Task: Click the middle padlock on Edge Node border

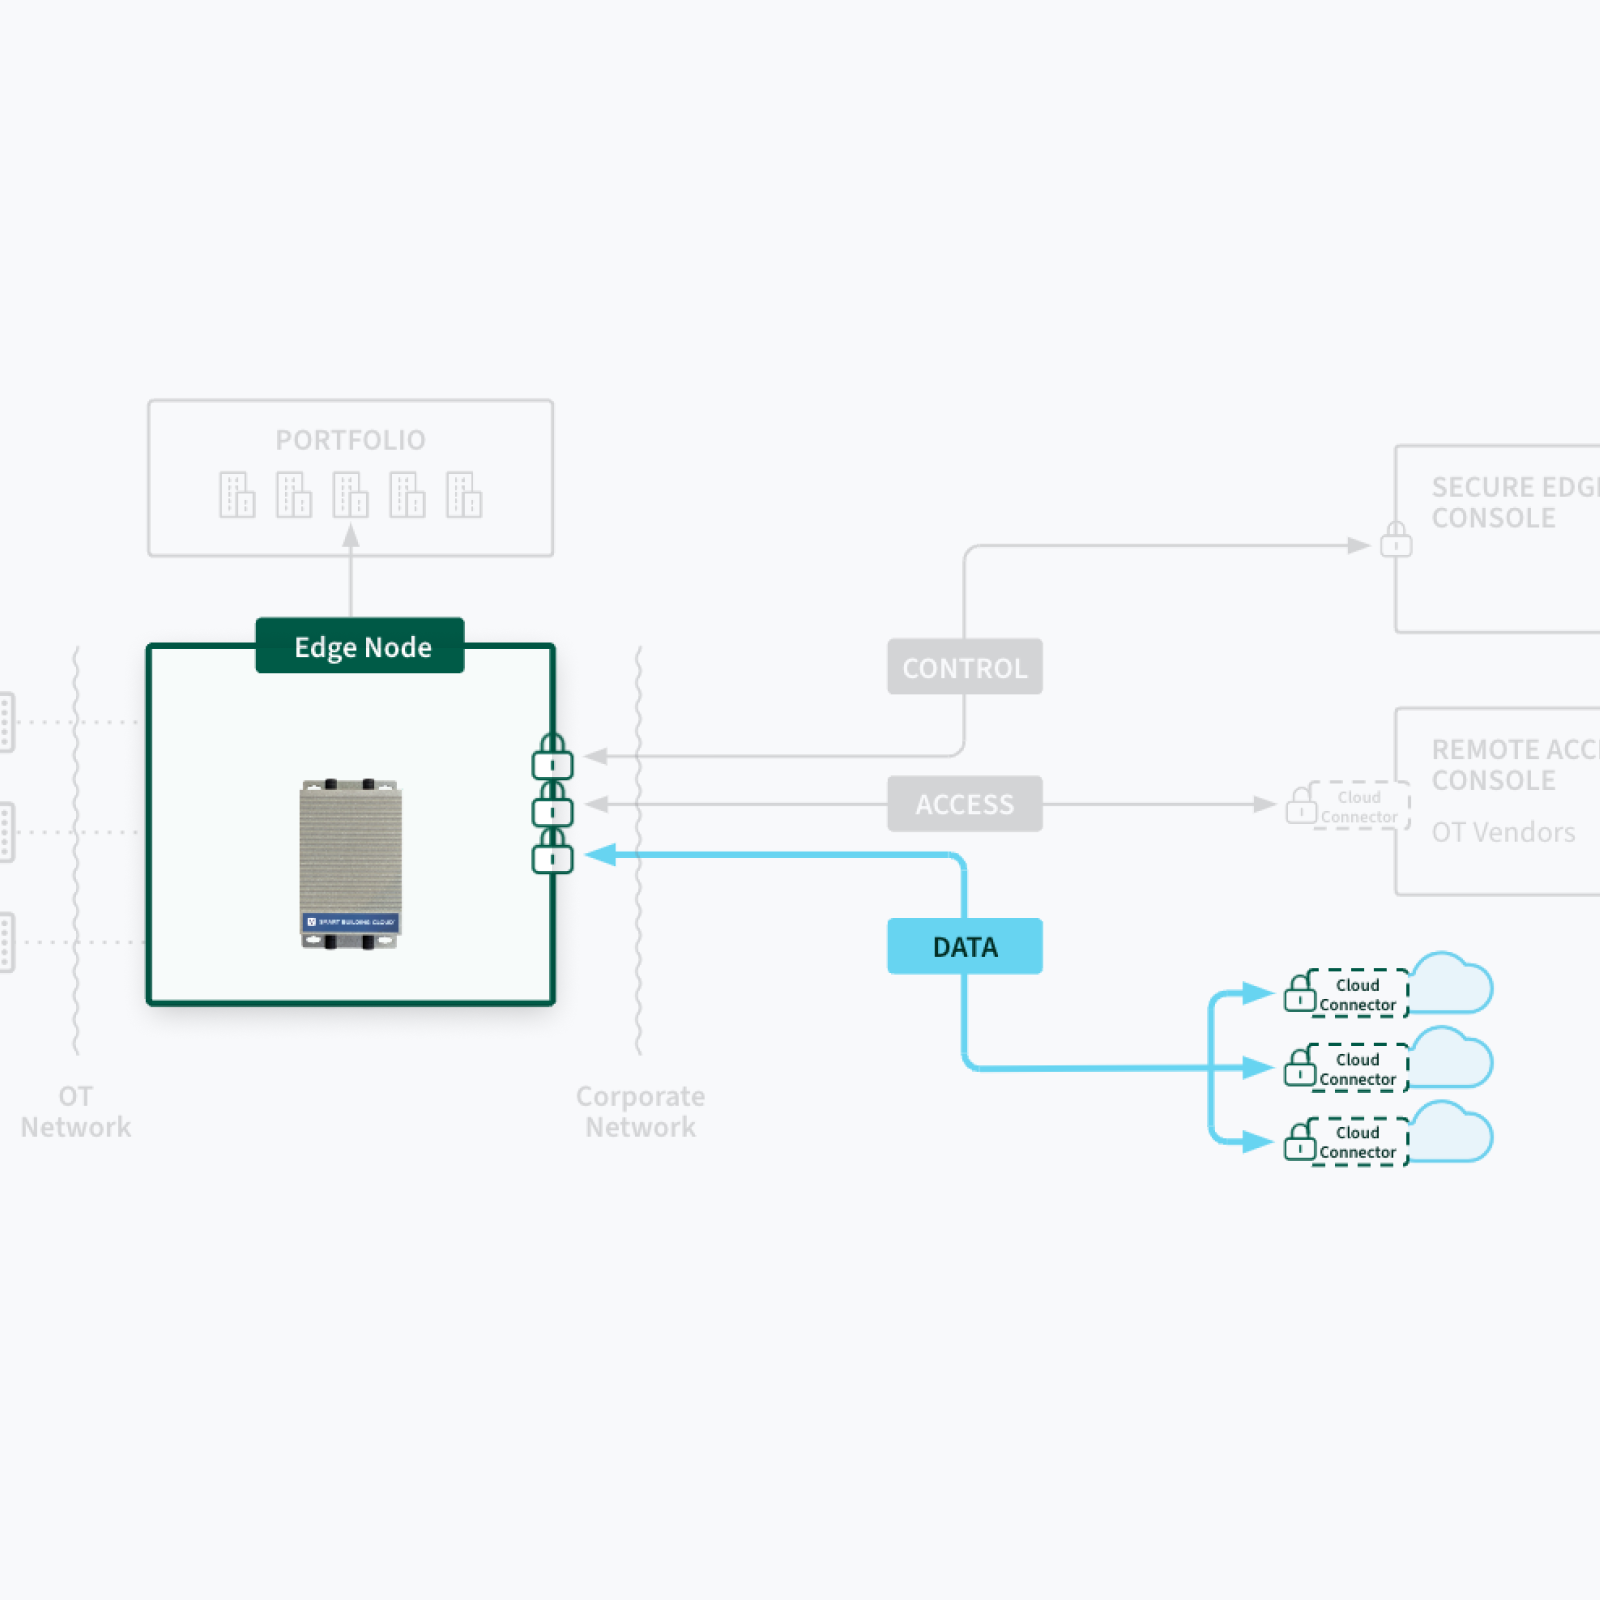Action: pyautogui.click(x=552, y=805)
